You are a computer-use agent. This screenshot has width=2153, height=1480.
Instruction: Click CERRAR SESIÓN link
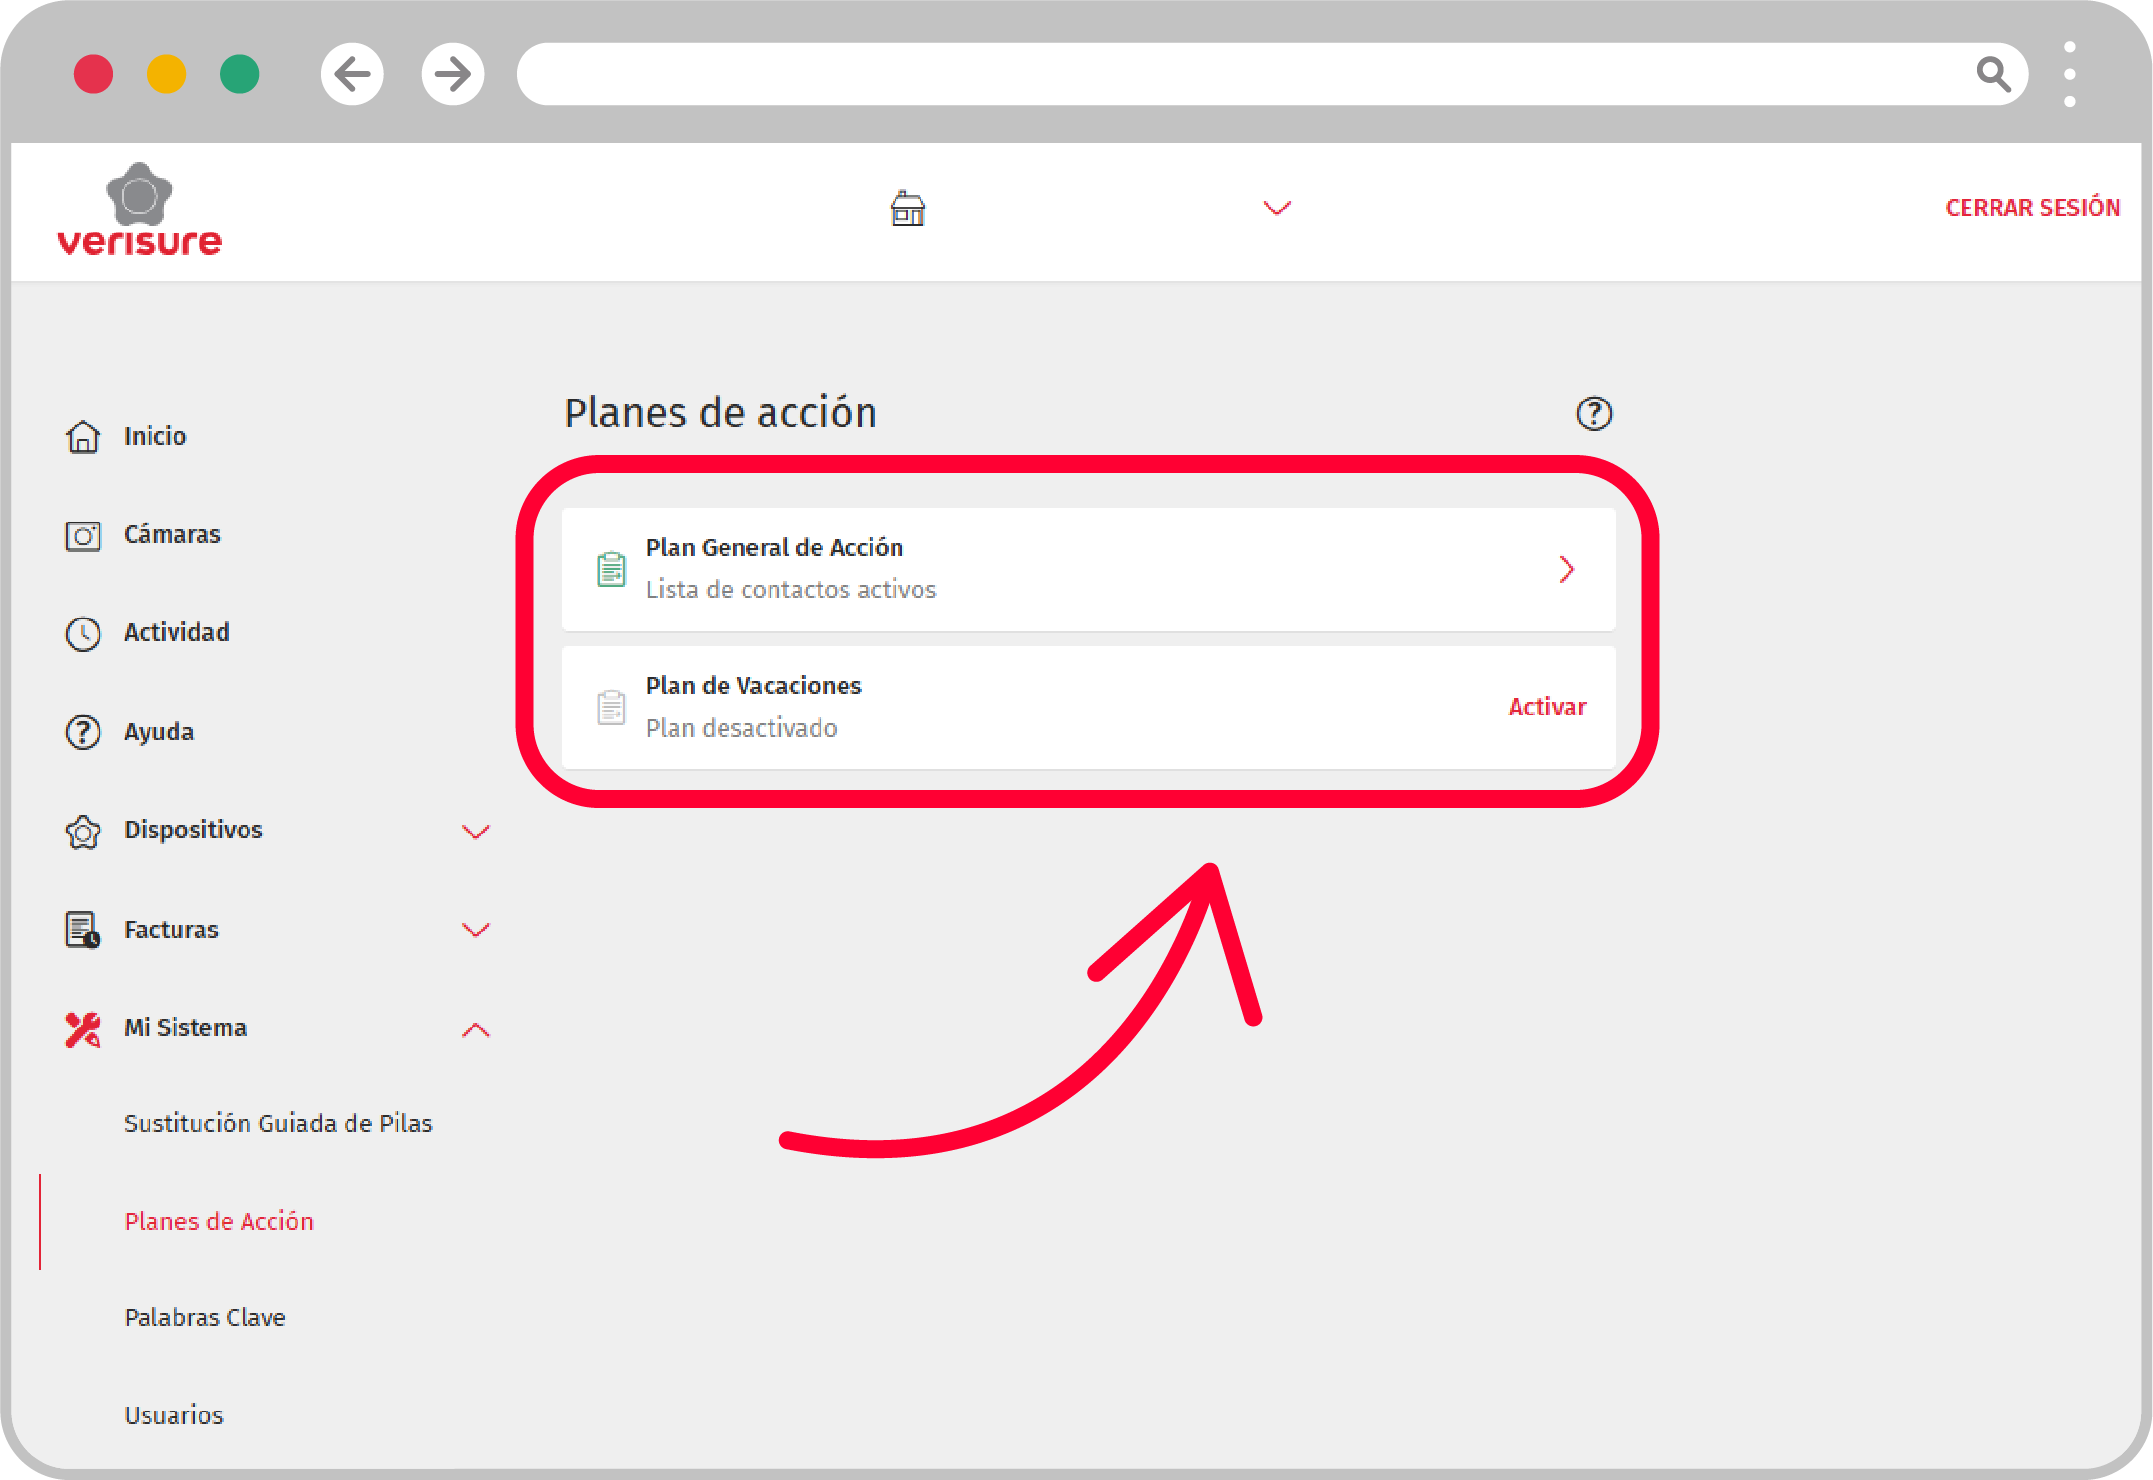[2031, 208]
